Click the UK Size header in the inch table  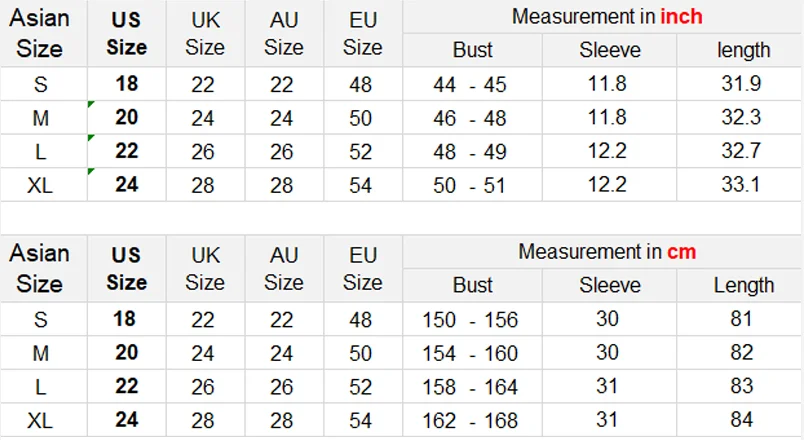[x=205, y=34]
